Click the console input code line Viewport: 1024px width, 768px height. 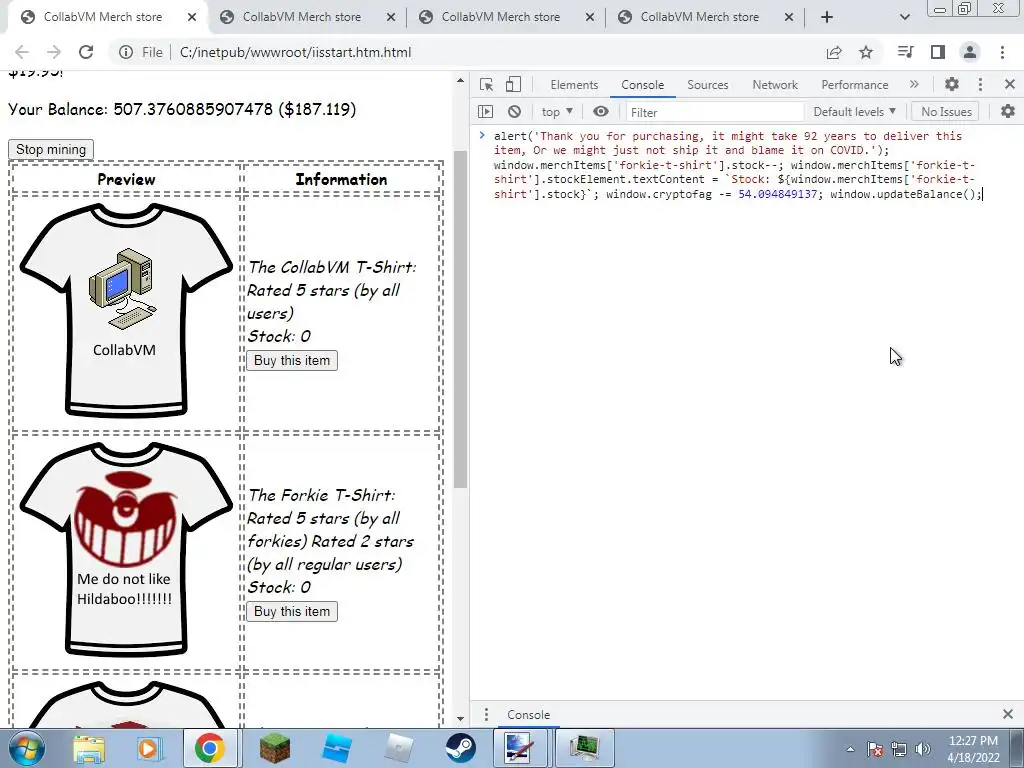[737, 165]
